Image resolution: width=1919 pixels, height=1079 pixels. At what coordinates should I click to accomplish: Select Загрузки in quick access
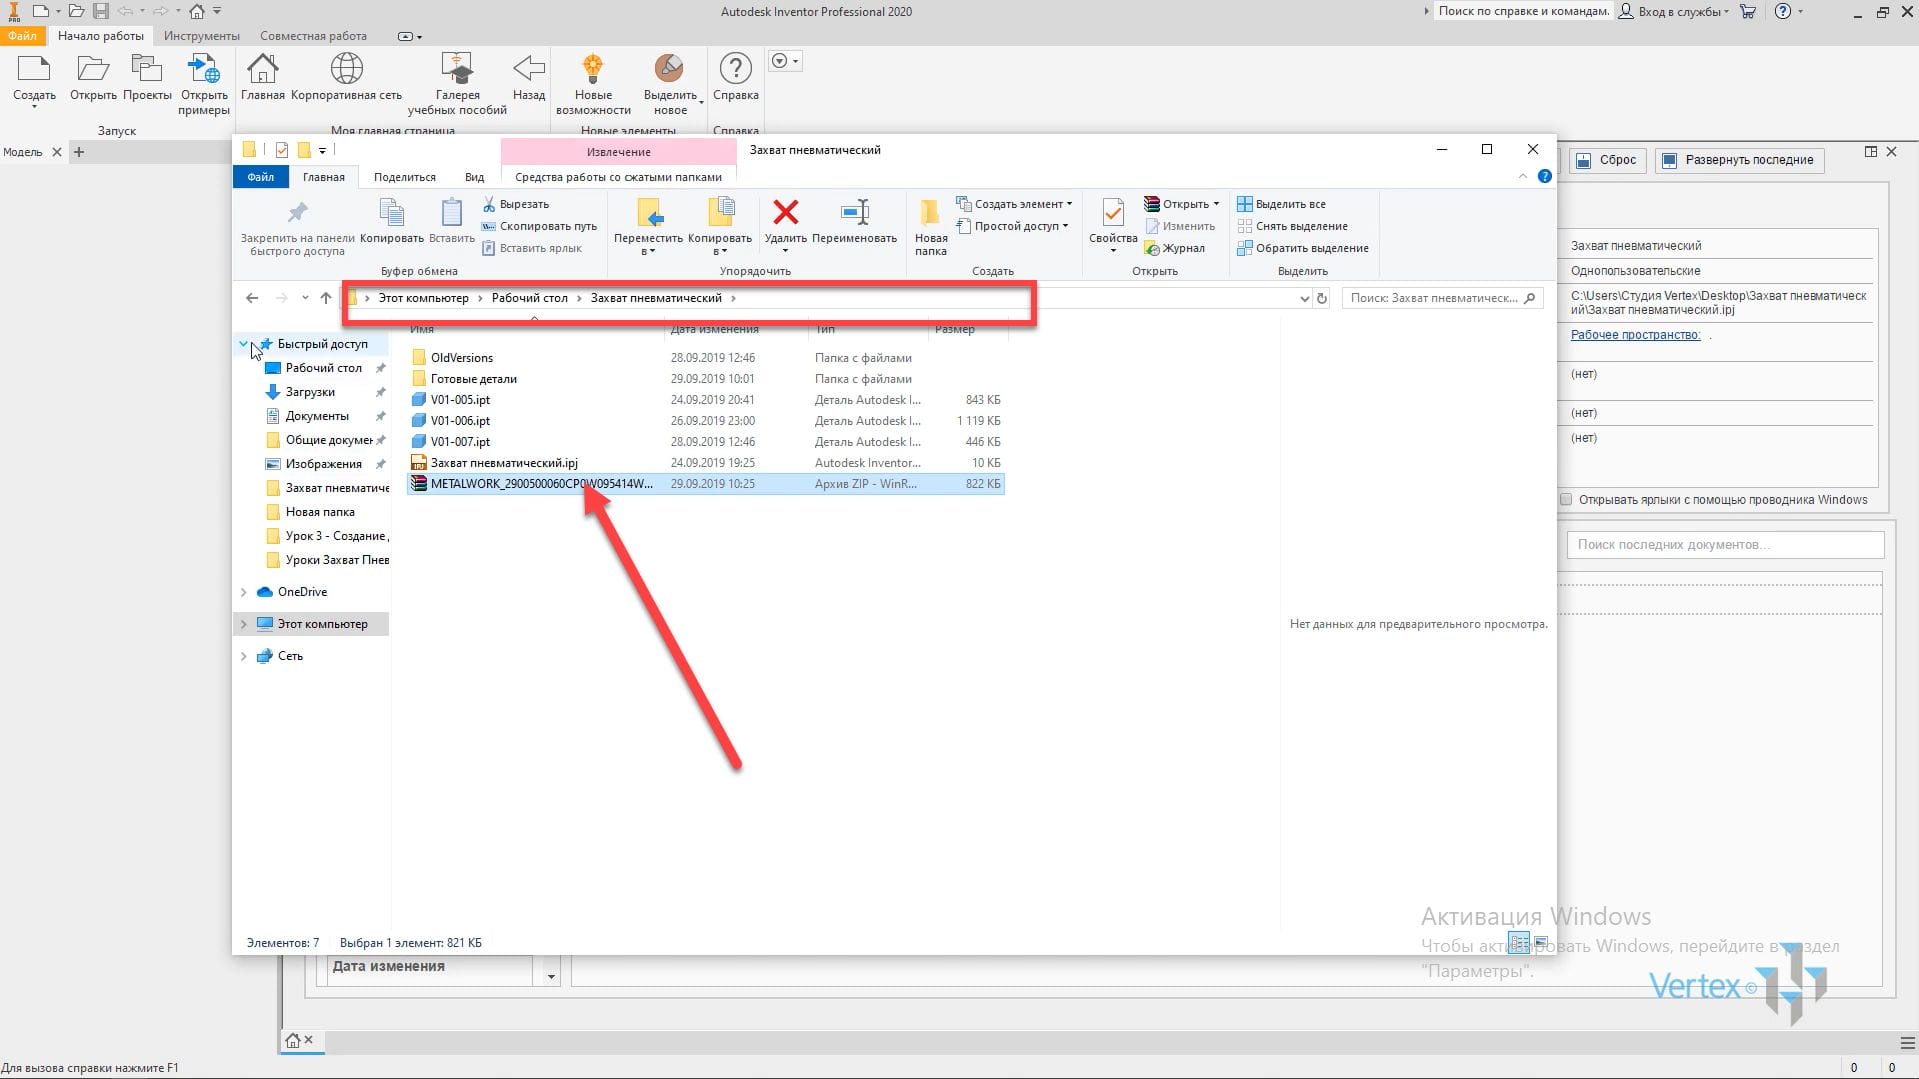coord(310,392)
